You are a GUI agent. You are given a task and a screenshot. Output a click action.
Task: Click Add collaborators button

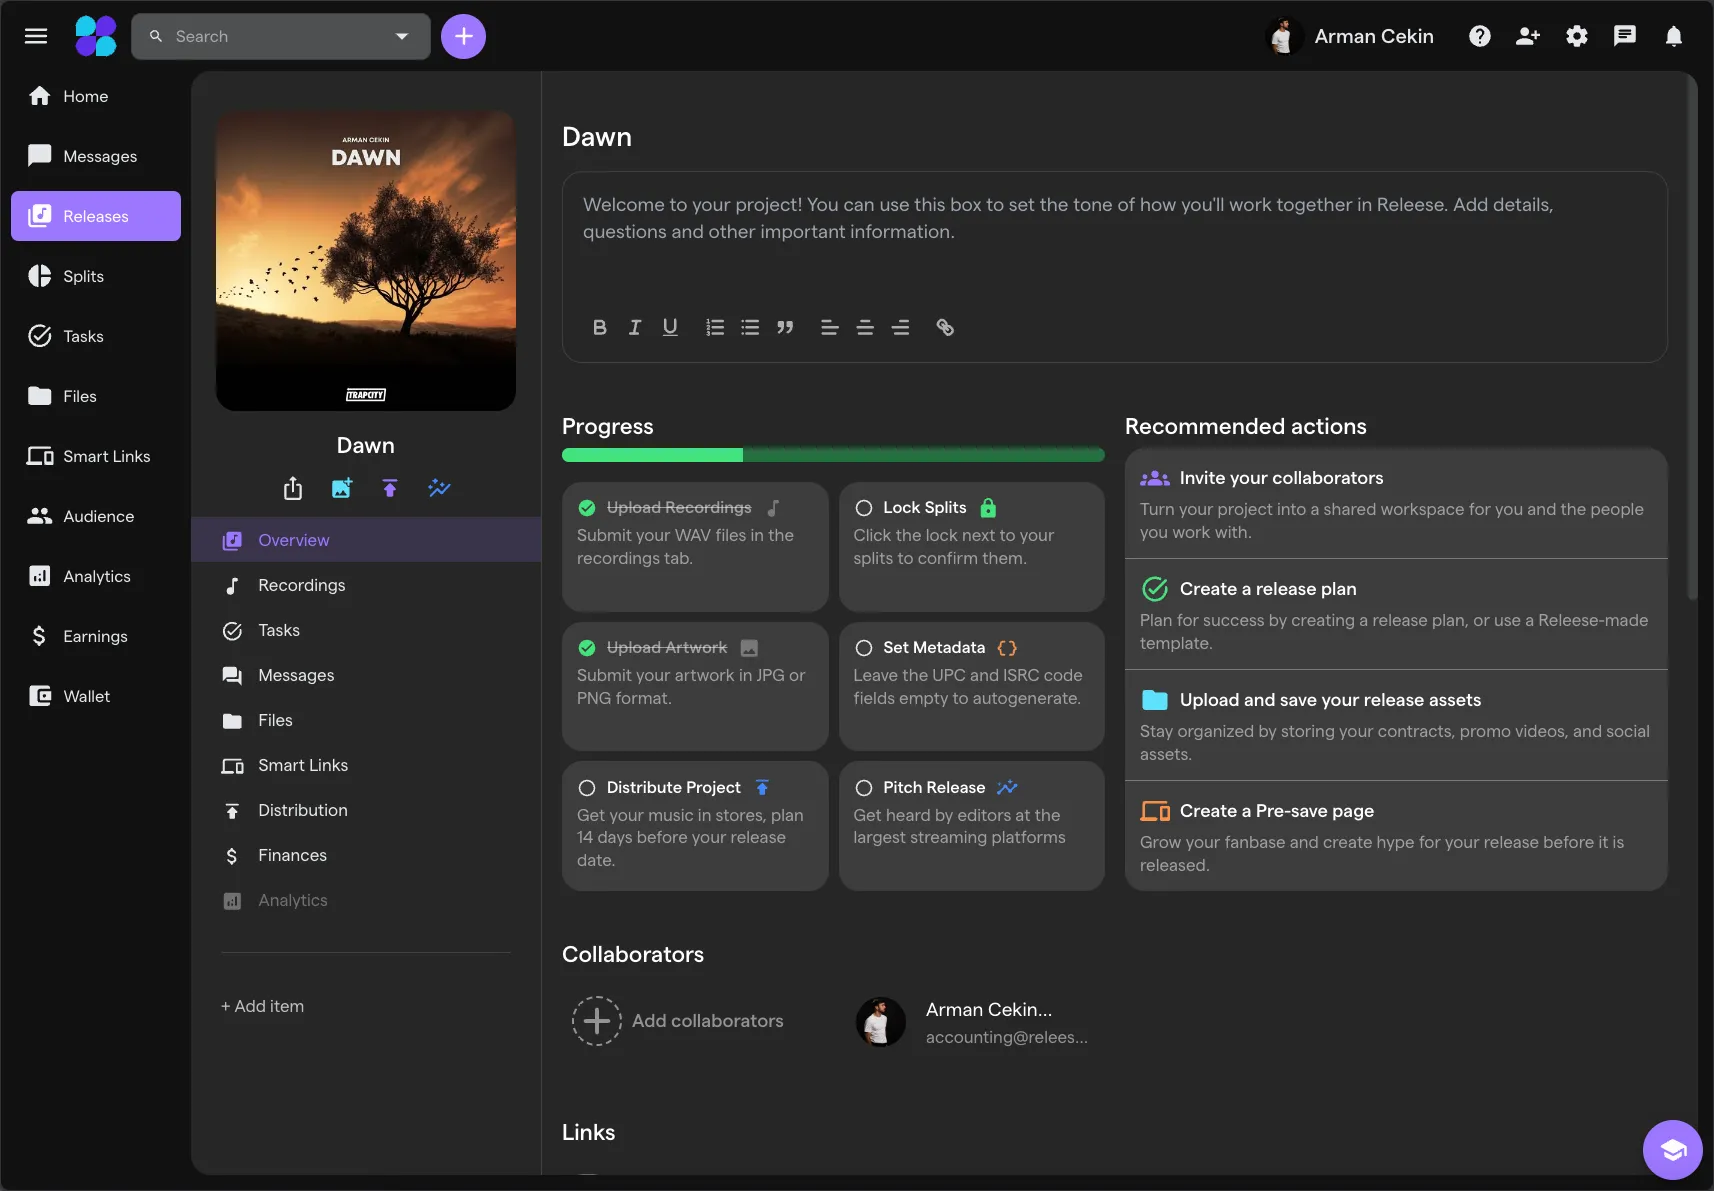tap(678, 1021)
